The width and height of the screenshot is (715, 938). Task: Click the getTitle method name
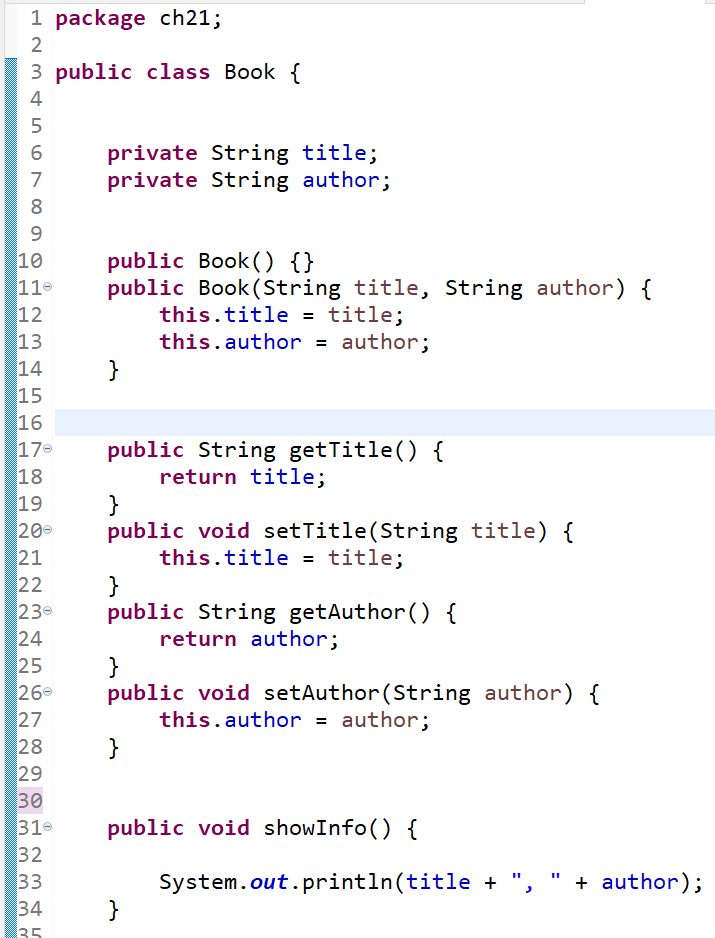[340, 450]
